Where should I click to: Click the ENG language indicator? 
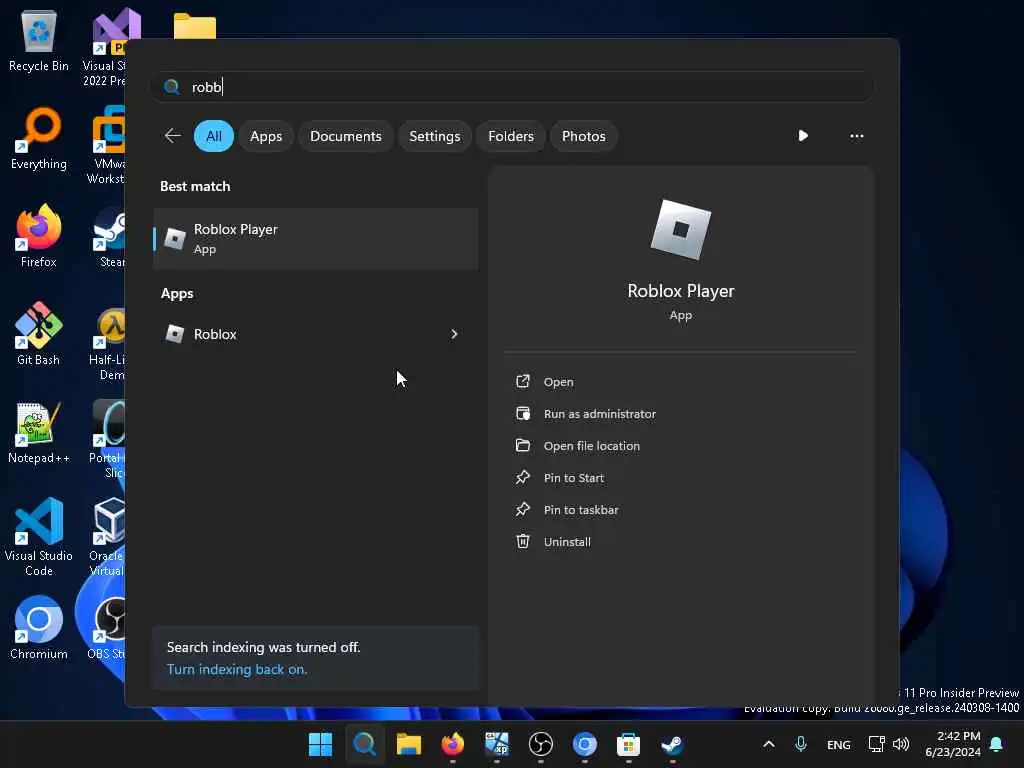(x=839, y=744)
